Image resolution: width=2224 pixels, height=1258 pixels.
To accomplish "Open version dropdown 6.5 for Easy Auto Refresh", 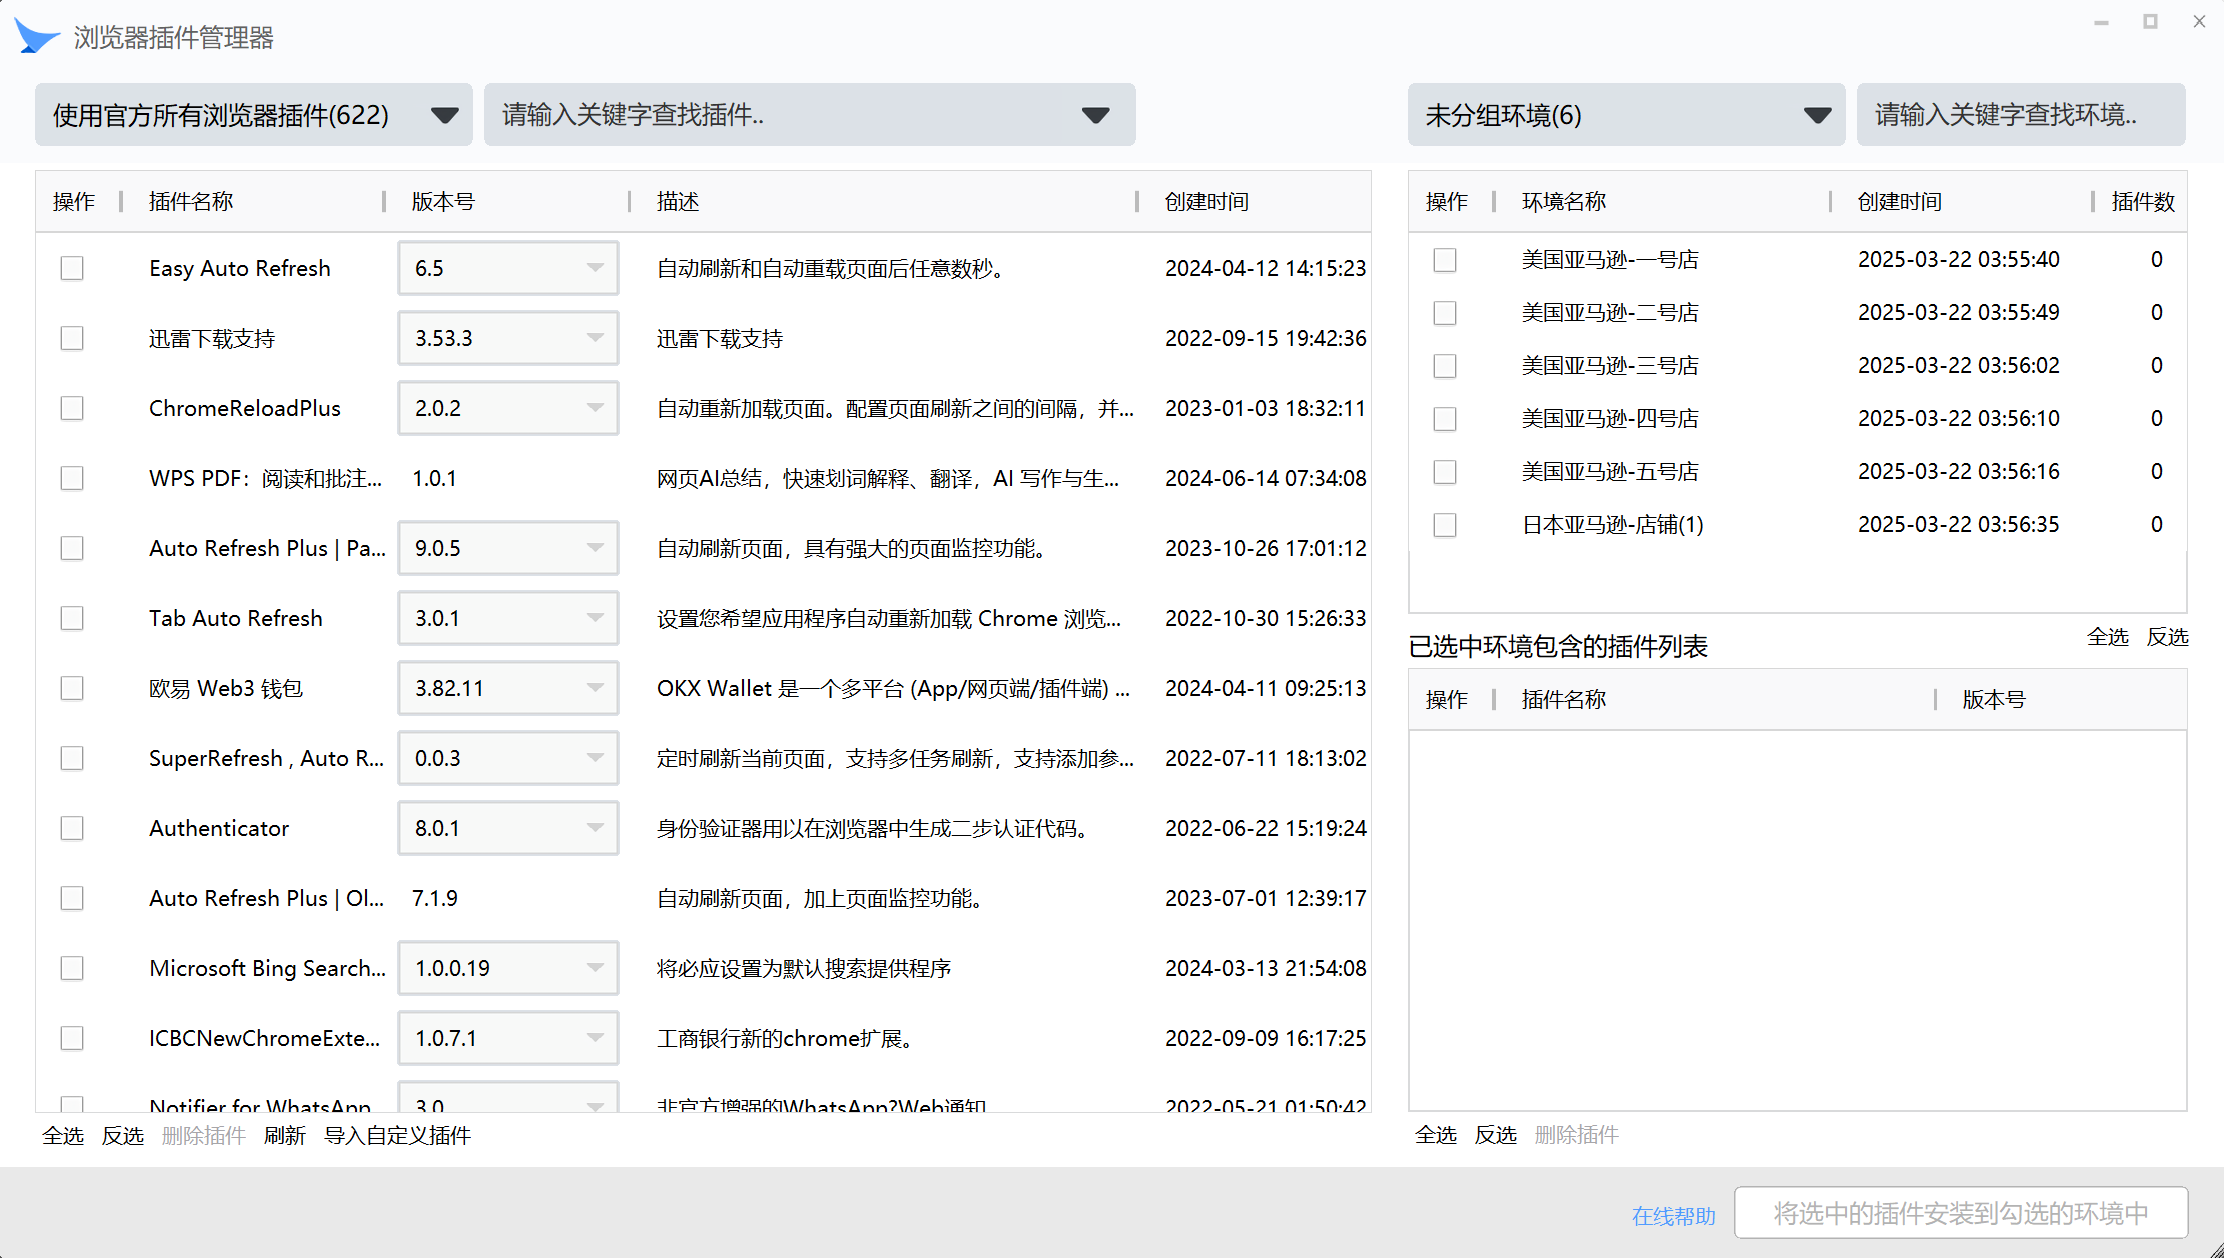I will click(x=508, y=268).
